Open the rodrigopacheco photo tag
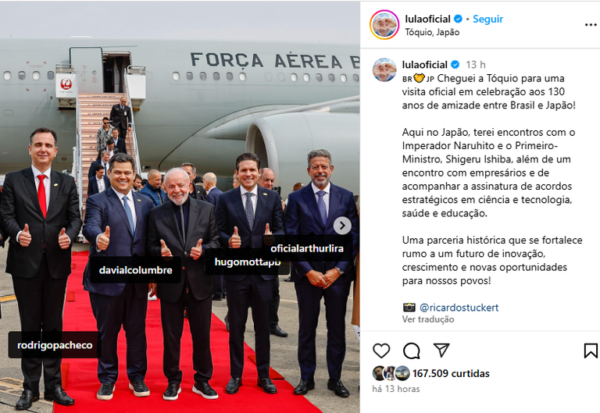 coord(54,345)
